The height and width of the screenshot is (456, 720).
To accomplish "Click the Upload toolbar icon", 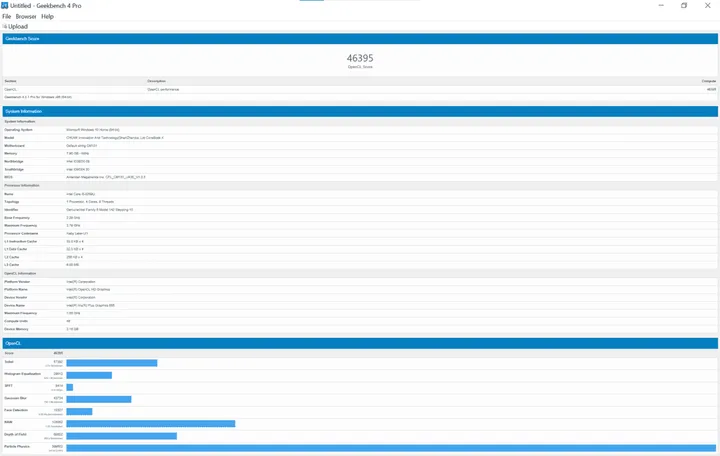I will [x=6, y=27].
